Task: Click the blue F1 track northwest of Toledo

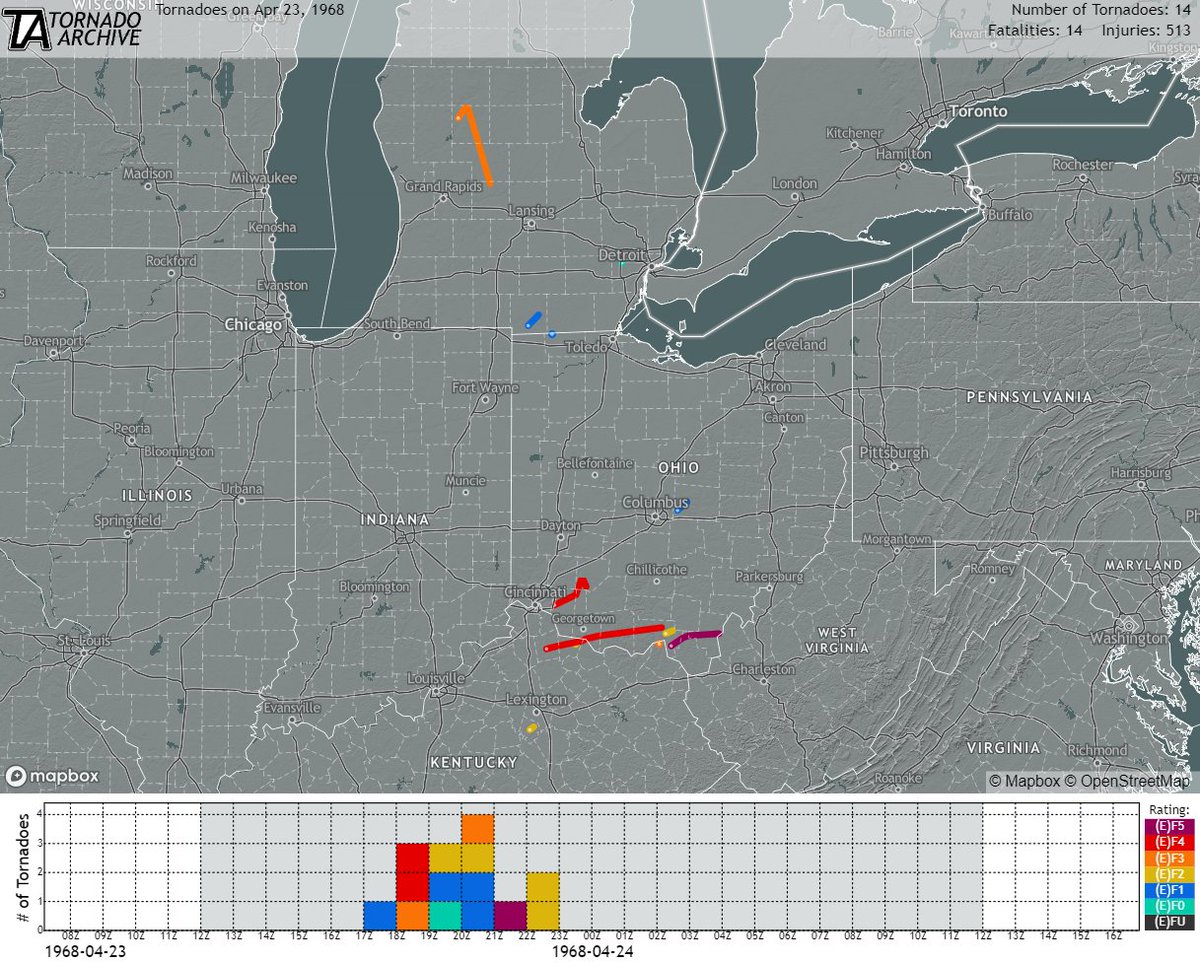Action: tap(533, 319)
